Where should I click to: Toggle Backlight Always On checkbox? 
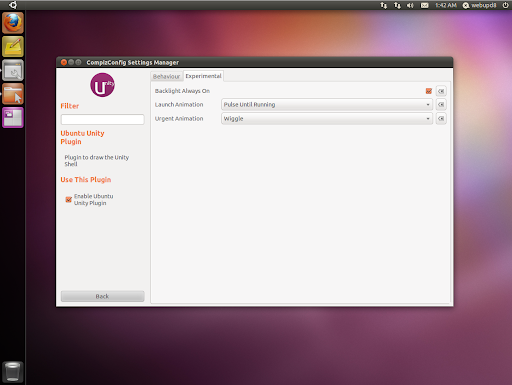(x=429, y=91)
